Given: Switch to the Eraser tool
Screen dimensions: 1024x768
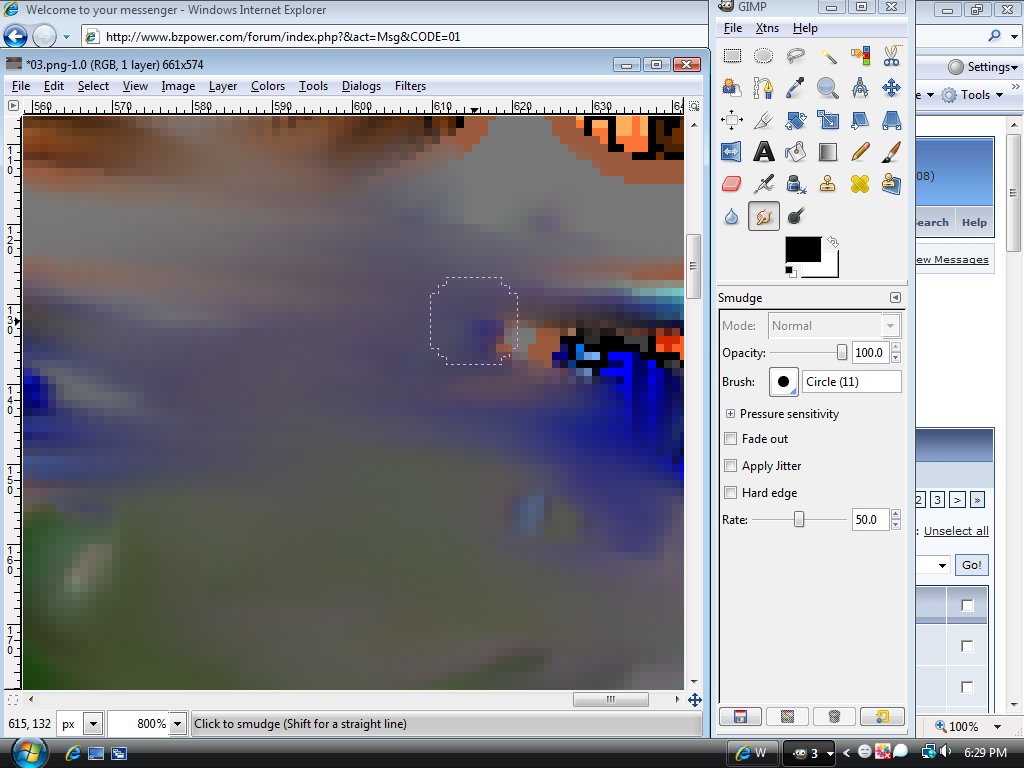Looking at the screenshot, I should tap(732, 184).
